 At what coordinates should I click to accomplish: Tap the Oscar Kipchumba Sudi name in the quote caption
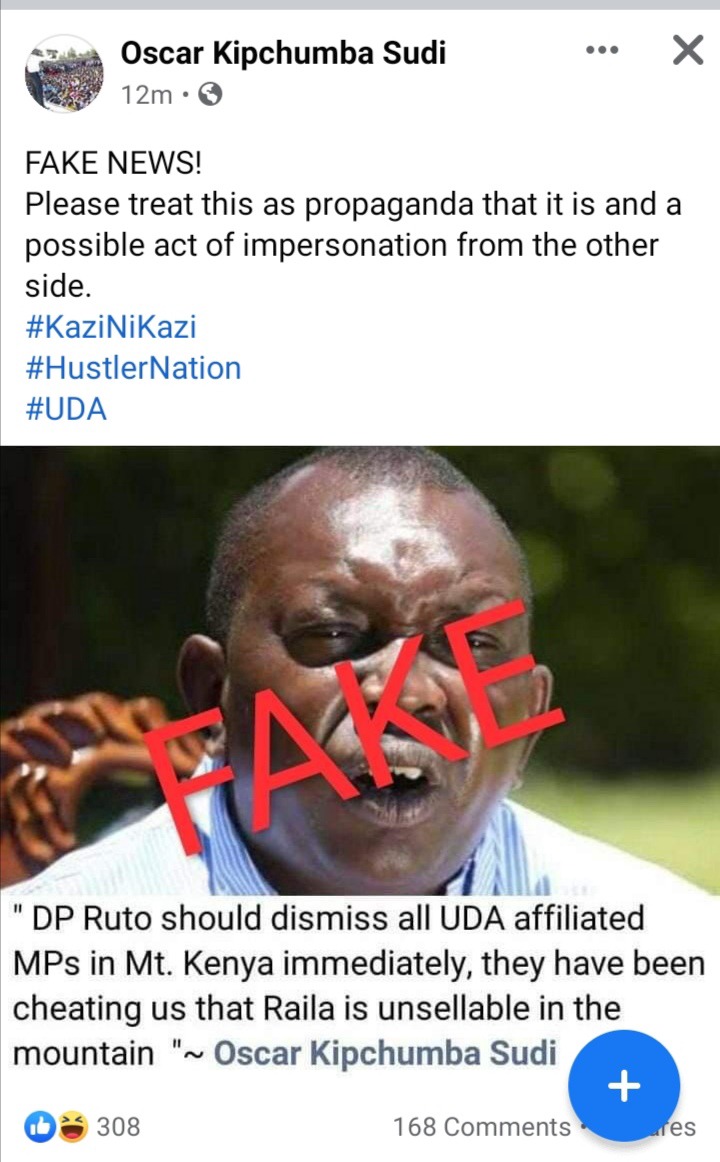coord(385,1053)
